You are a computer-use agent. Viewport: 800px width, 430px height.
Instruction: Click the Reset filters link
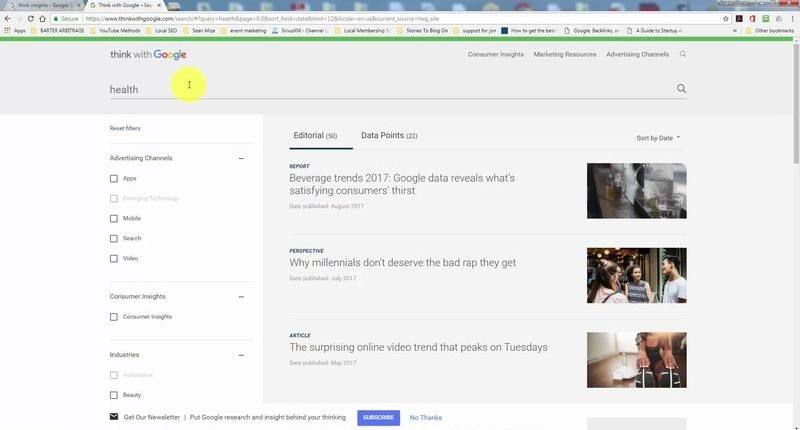[x=125, y=128]
